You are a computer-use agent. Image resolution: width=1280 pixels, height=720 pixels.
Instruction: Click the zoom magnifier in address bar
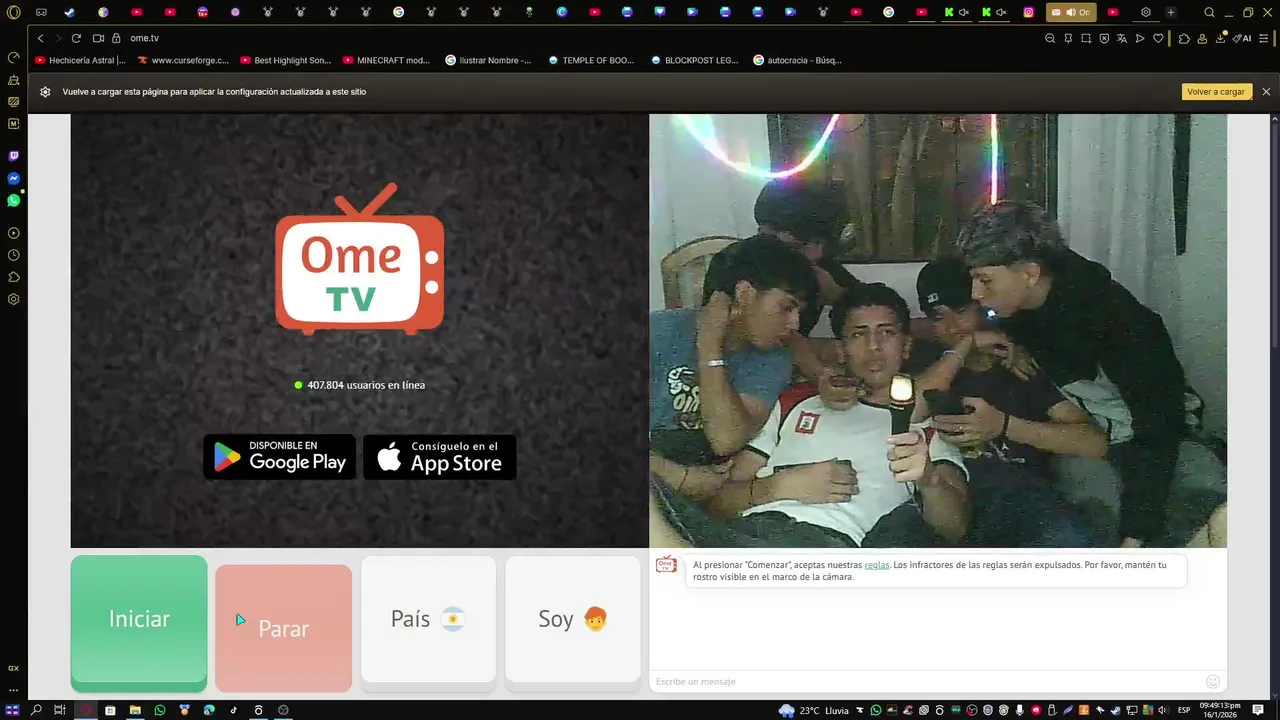coord(1050,38)
